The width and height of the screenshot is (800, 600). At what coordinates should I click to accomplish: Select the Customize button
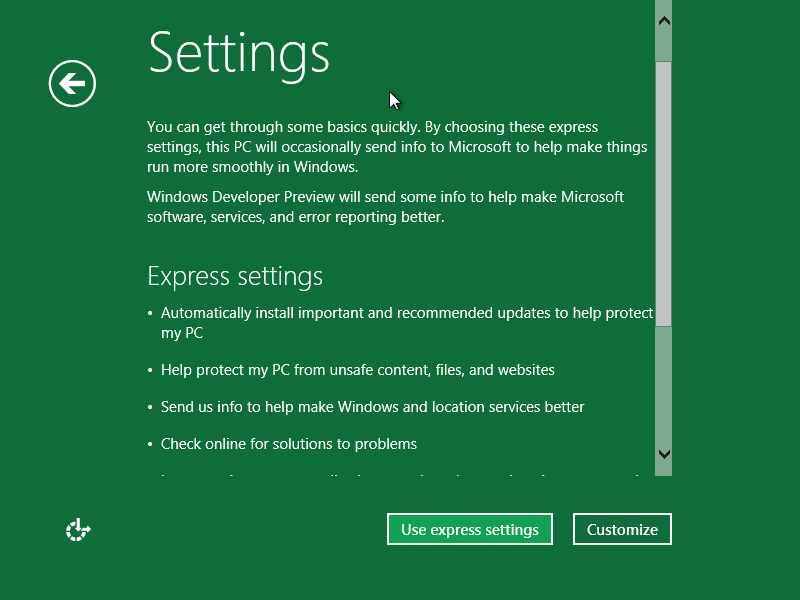point(622,529)
